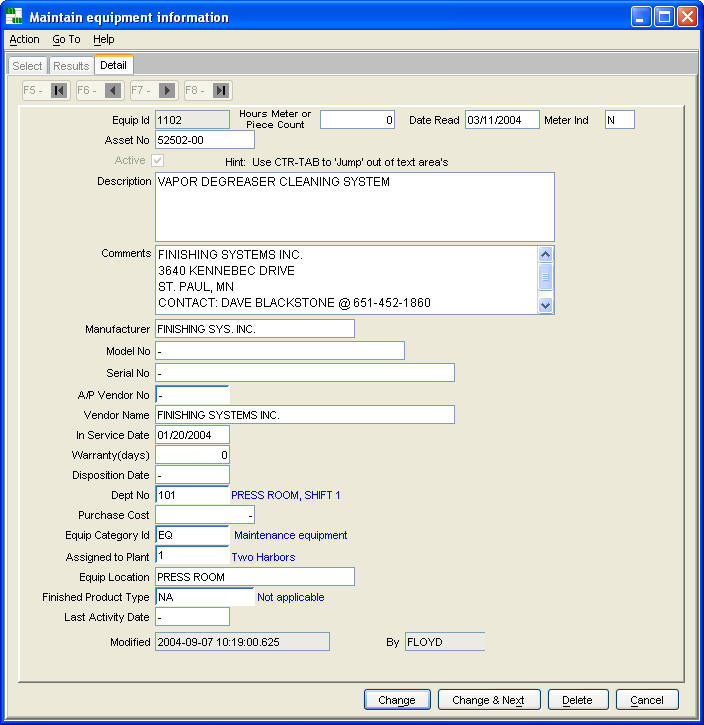This screenshot has width=704, height=725.
Task: Click the 'Not applicable' blue text
Action: coord(290,597)
